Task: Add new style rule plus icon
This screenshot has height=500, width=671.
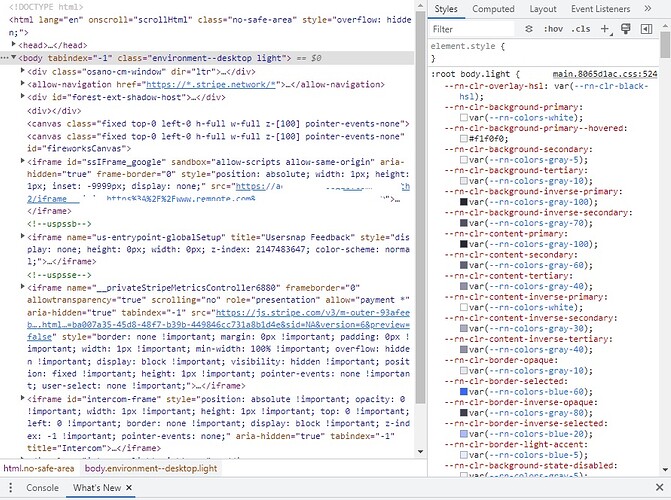Action: (x=605, y=29)
